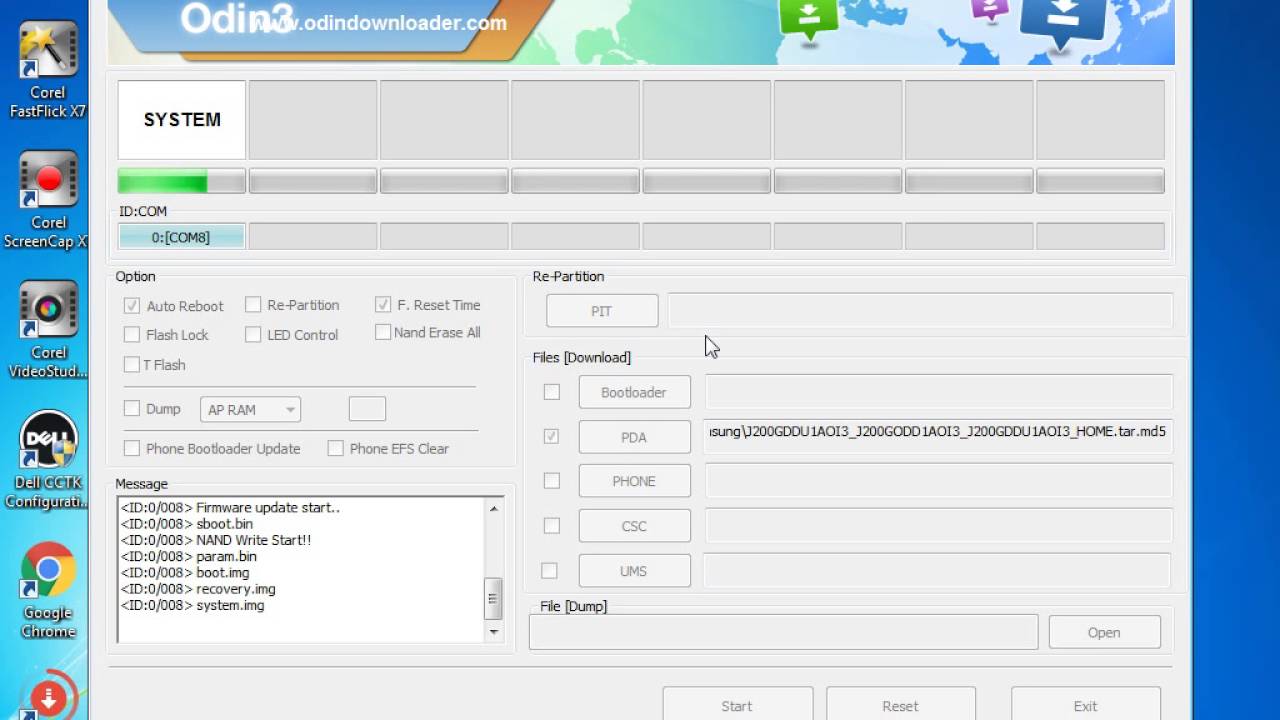Open Corel ScreenCap X desktop shortcut
Viewport: 1280px width, 720px height.
coord(47,200)
